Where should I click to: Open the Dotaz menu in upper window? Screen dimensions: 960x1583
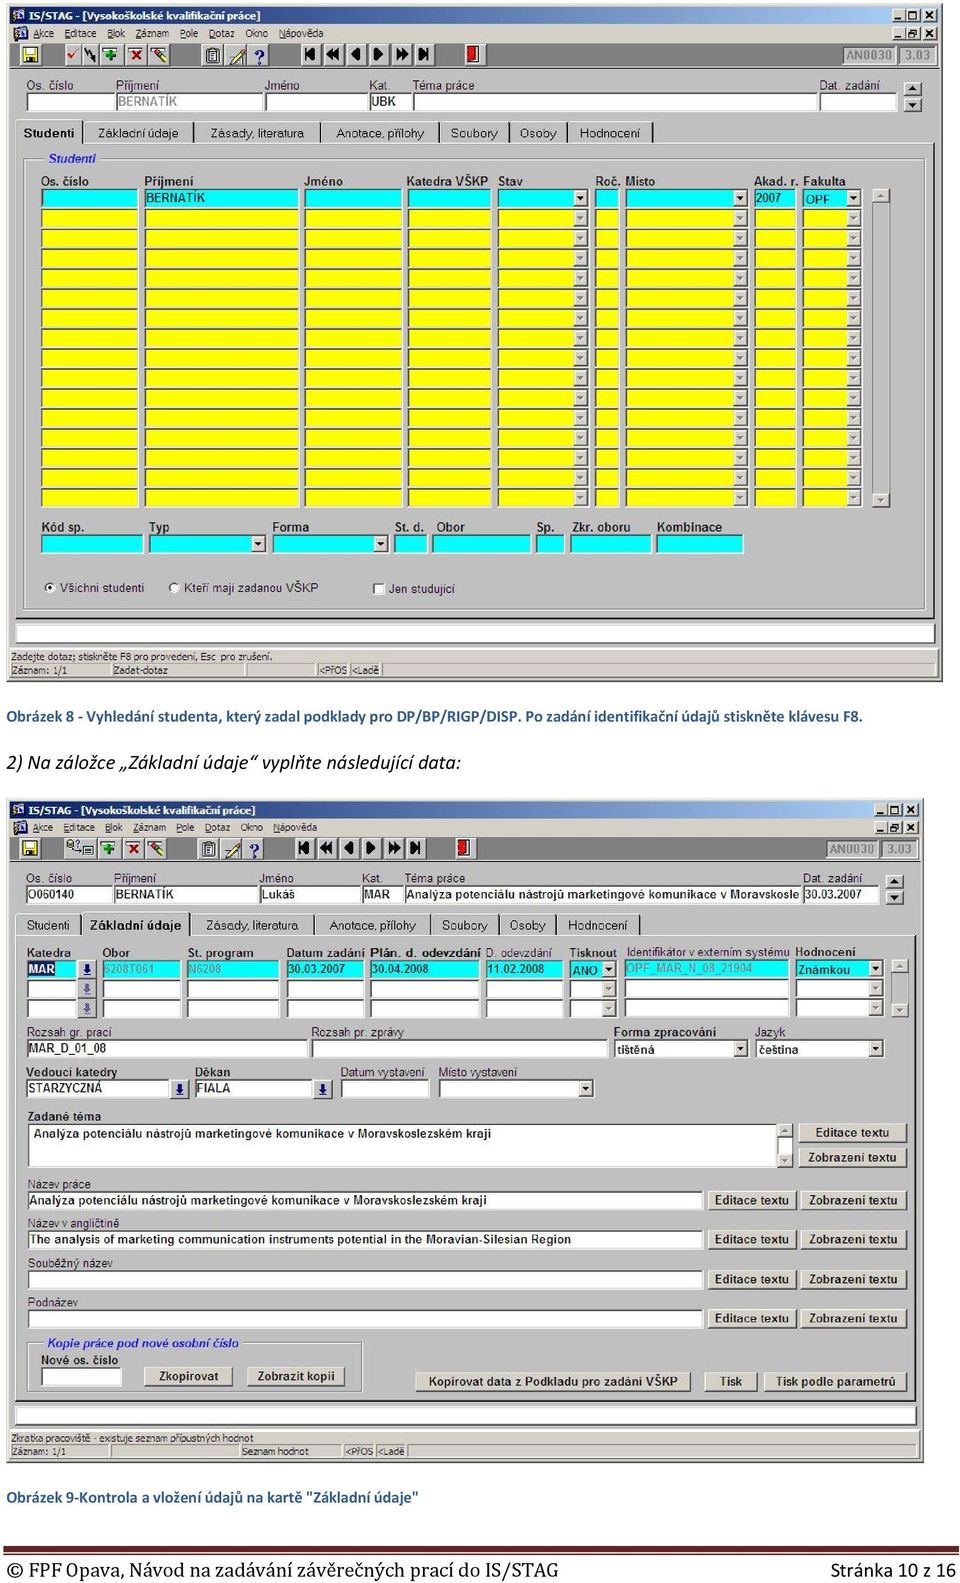coord(221,33)
